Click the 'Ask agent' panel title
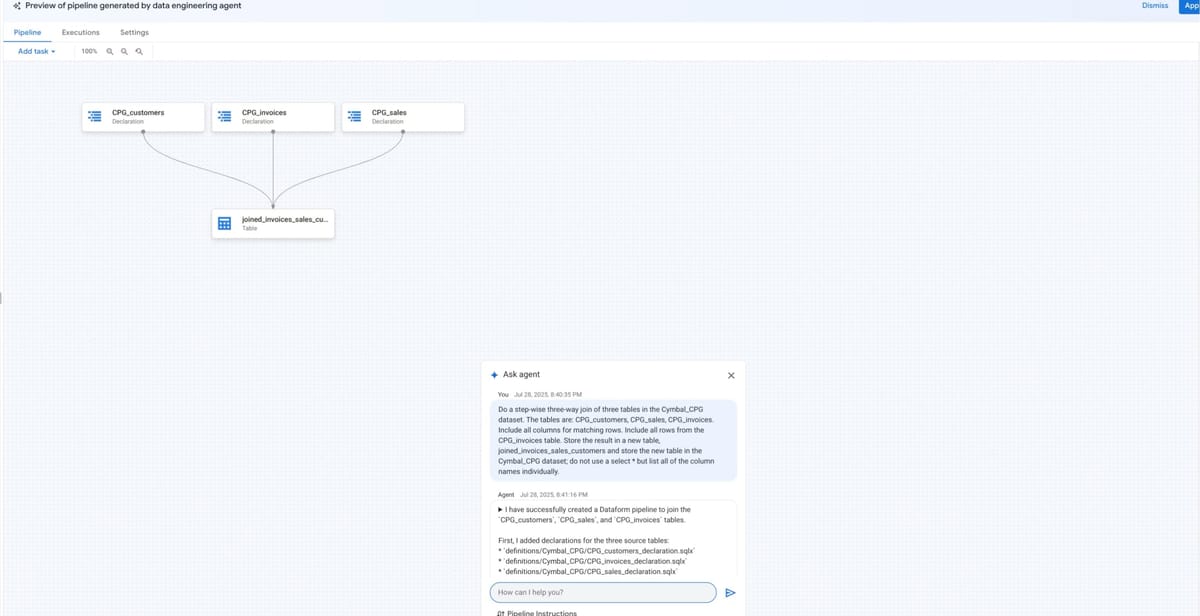Screen dimensions: 1200x616 (x=521, y=375)
